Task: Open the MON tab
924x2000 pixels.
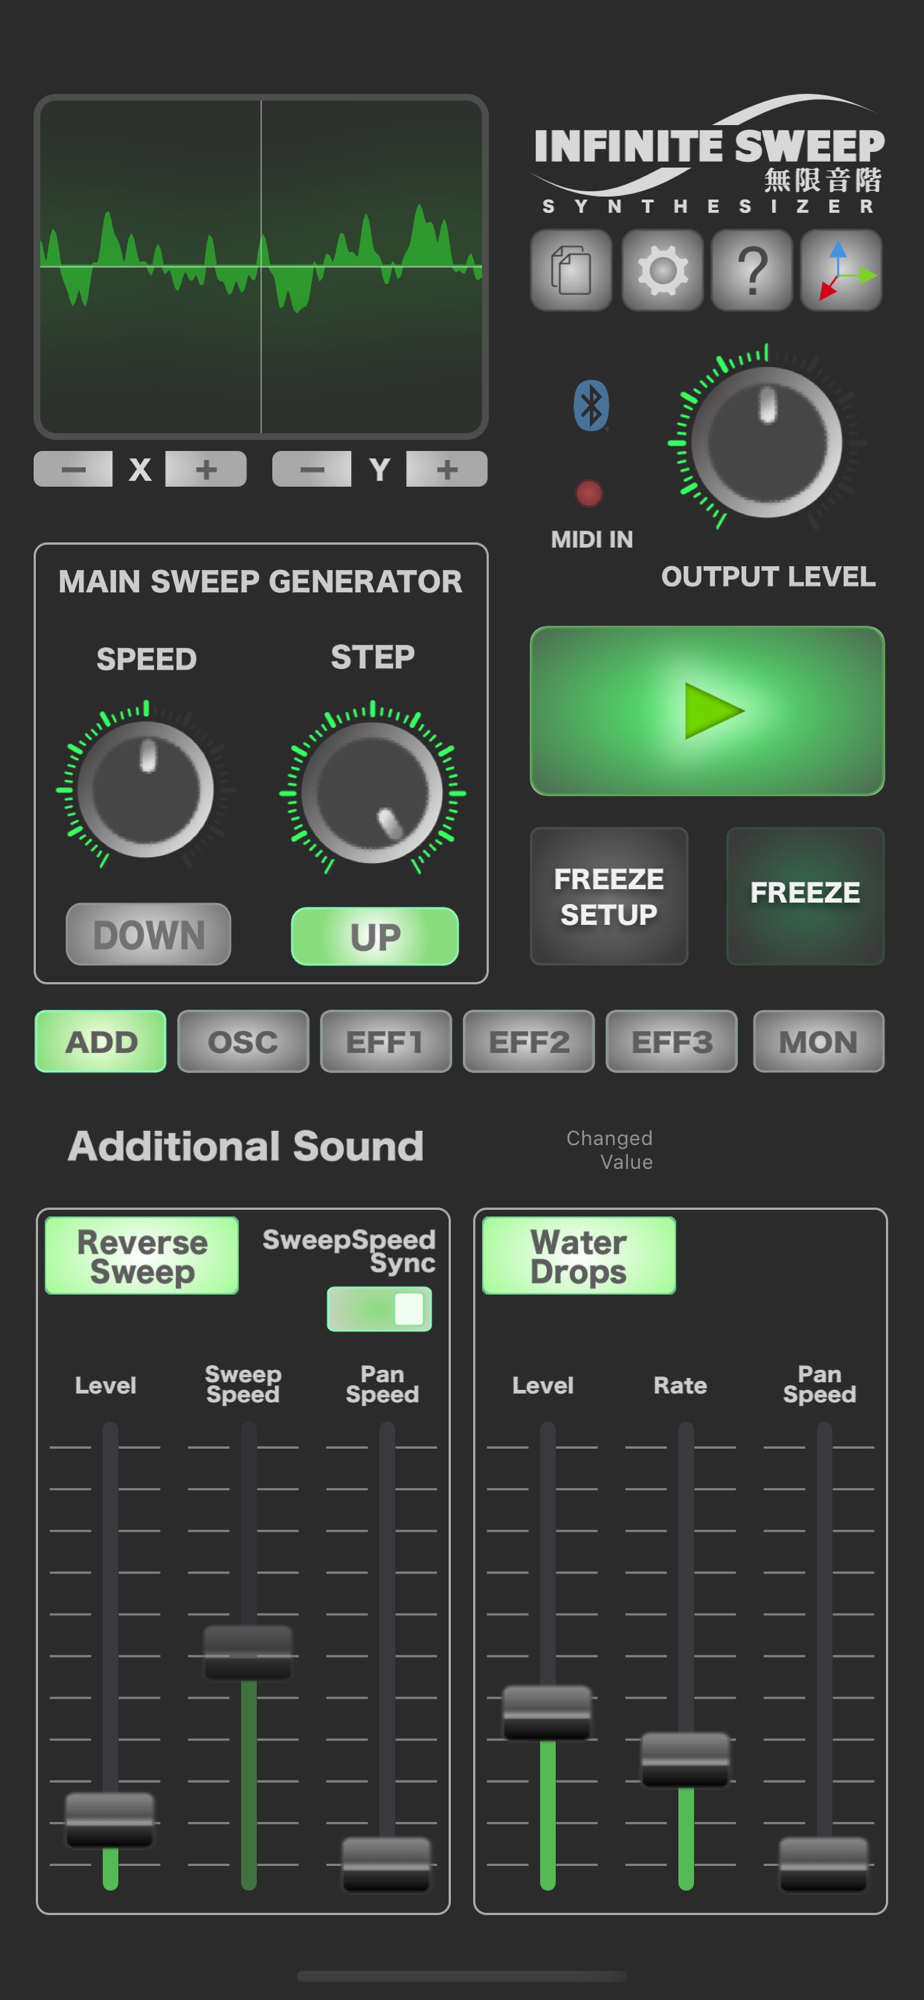Action: pyautogui.click(x=819, y=1042)
